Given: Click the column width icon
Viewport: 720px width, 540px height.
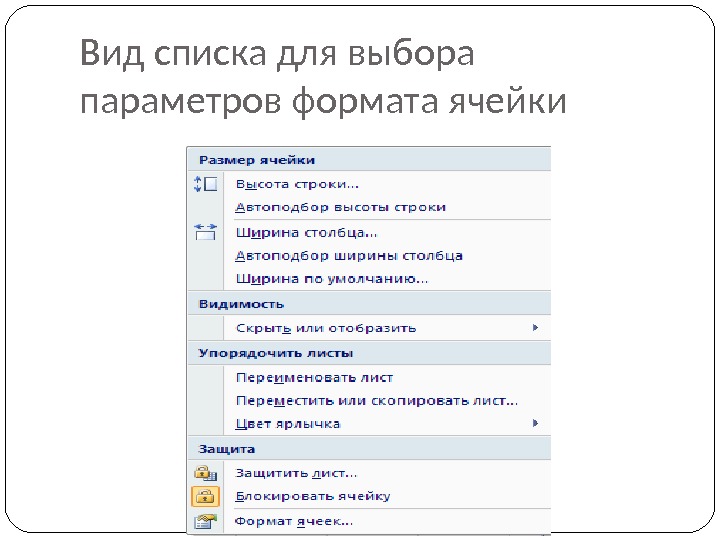Looking at the screenshot, I should pyautogui.click(x=205, y=232).
